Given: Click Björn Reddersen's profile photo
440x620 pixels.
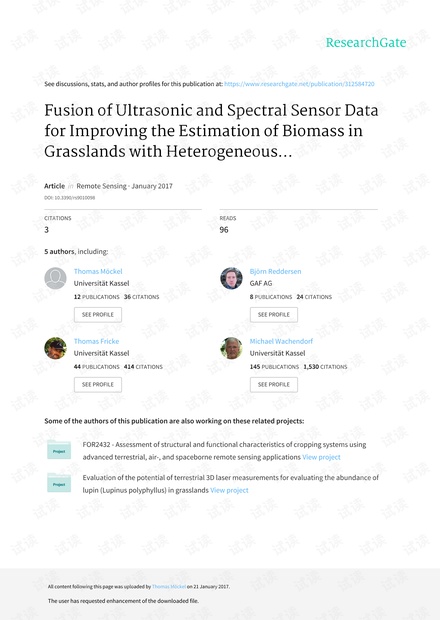Looking at the screenshot, I should (x=231, y=278).
